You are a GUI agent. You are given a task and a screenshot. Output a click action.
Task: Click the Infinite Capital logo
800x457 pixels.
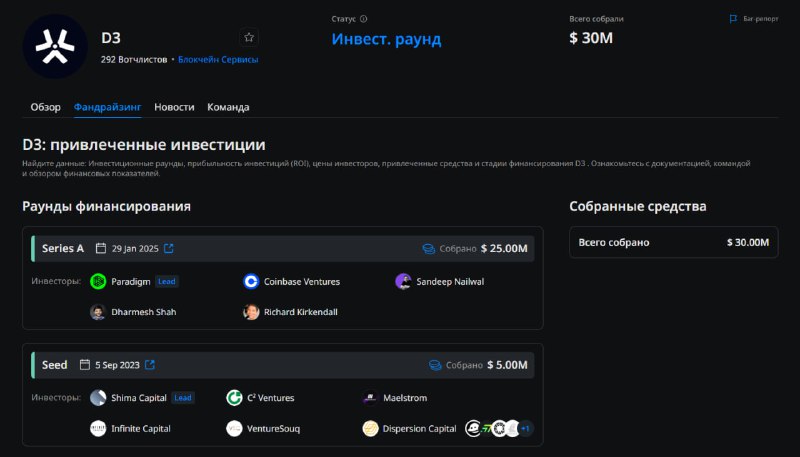[x=98, y=428]
